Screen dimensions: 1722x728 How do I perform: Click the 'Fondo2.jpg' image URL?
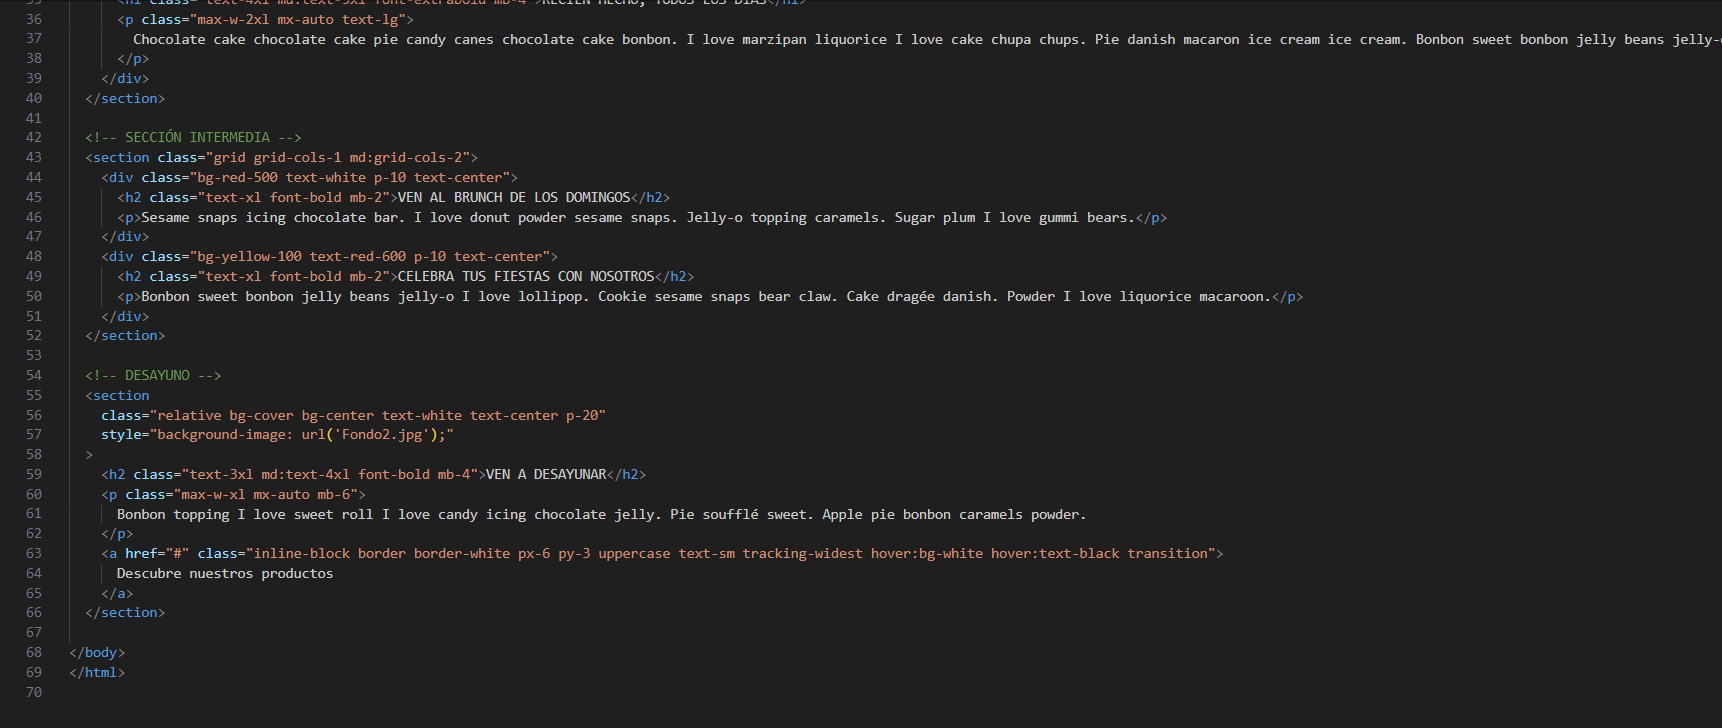[384, 434]
